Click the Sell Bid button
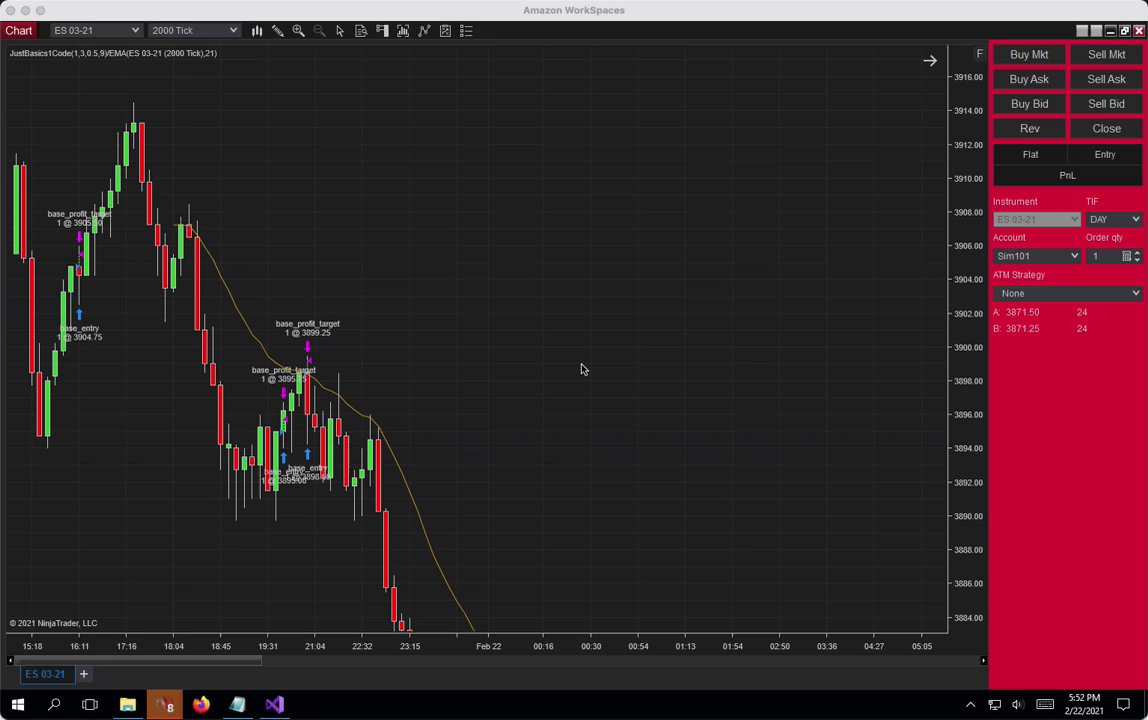This screenshot has height=720, width=1148. pyautogui.click(x=1106, y=104)
